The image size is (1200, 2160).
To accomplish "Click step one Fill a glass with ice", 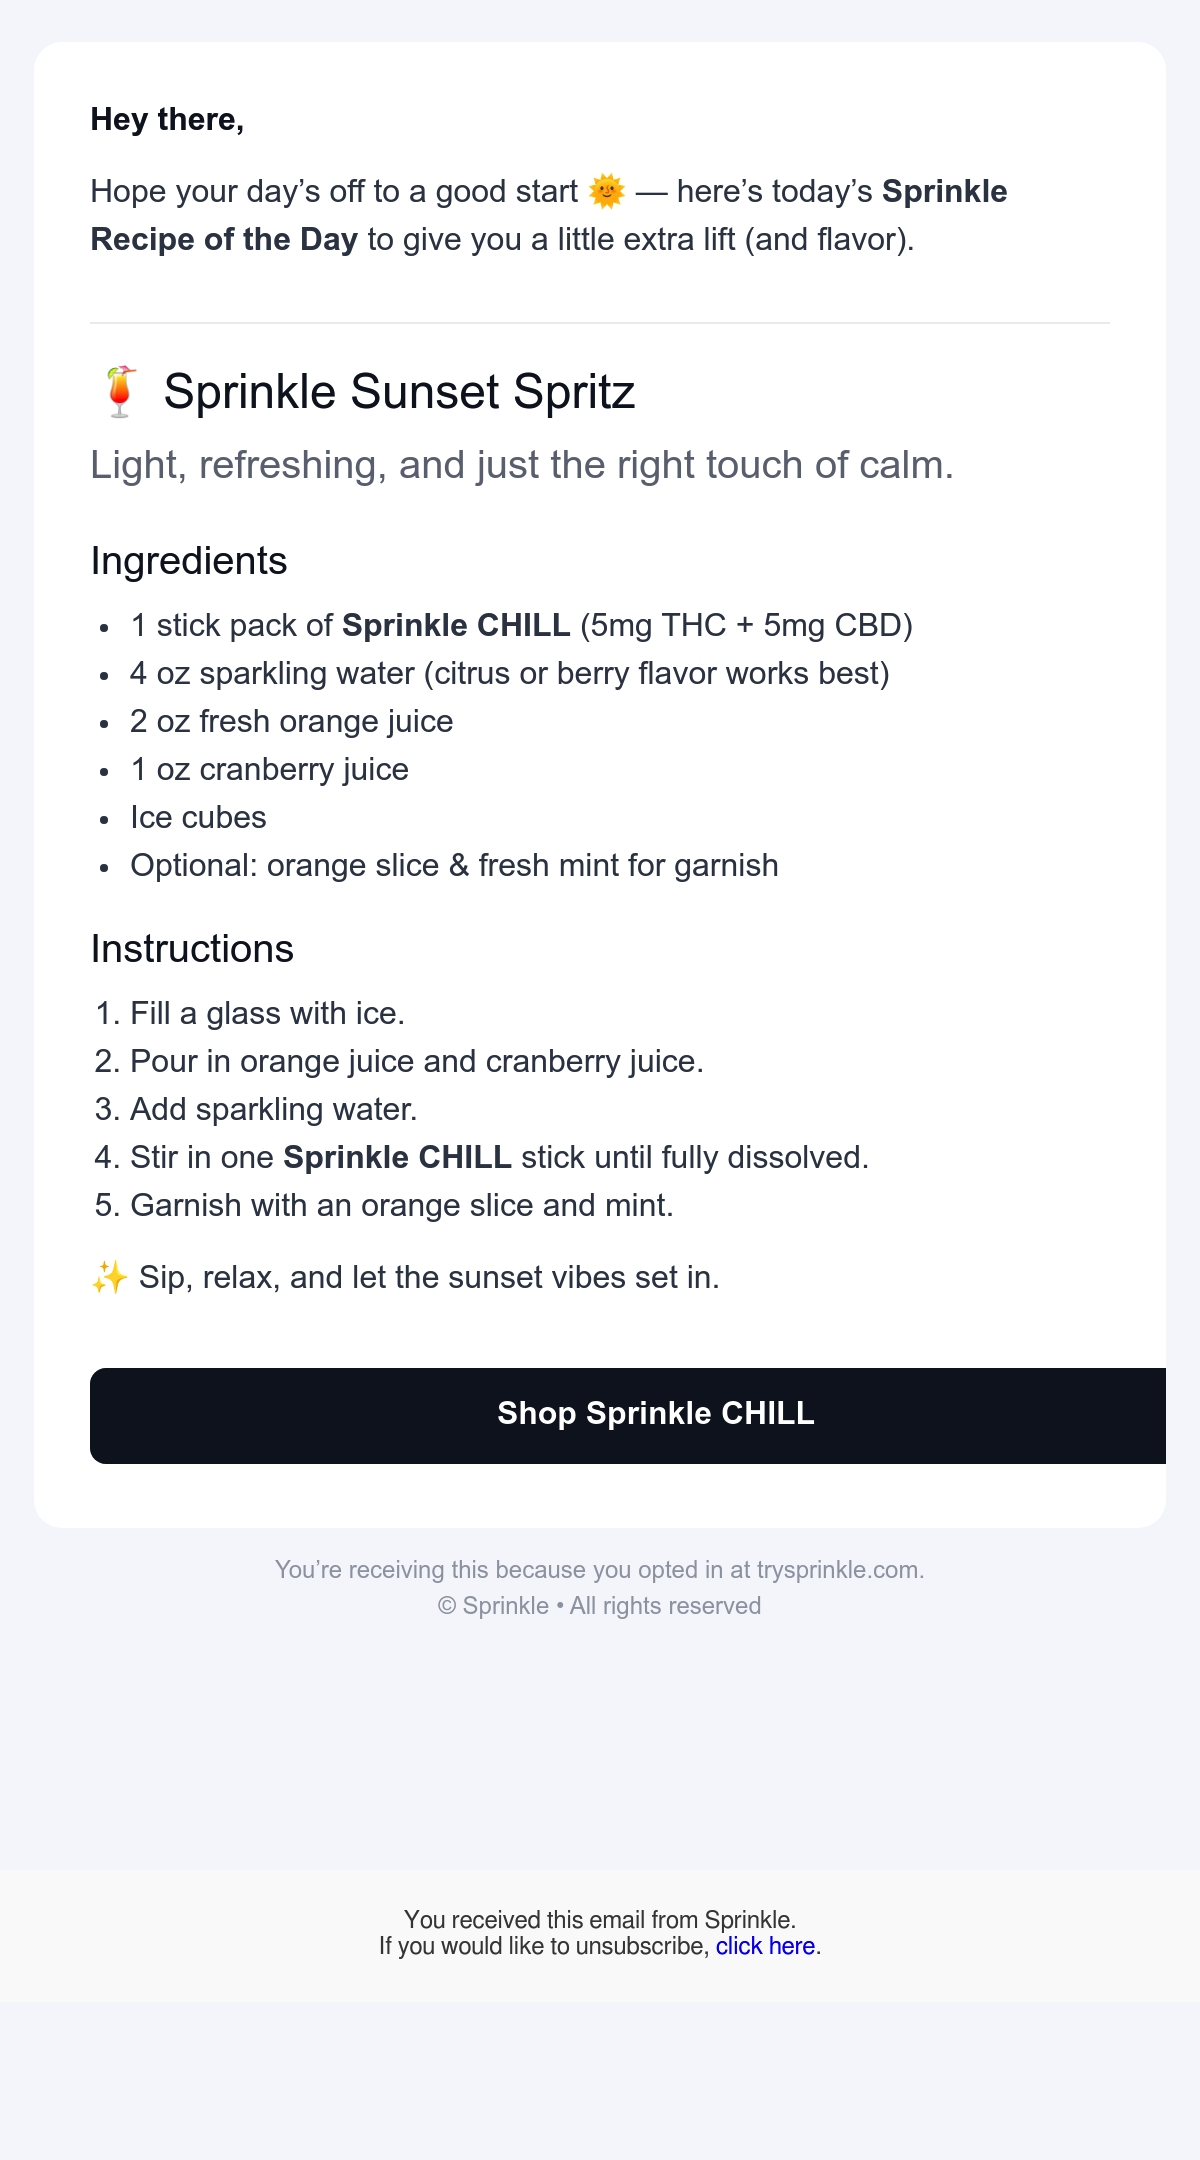I will click(x=267, y=1013).
